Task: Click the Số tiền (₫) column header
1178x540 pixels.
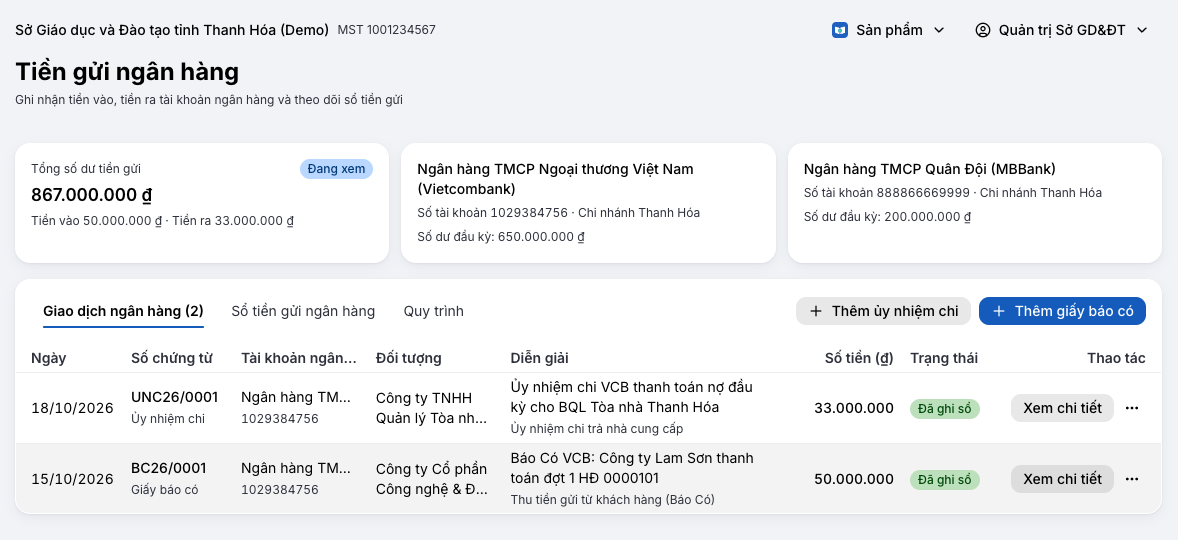Action: click(x=859, y=358)
